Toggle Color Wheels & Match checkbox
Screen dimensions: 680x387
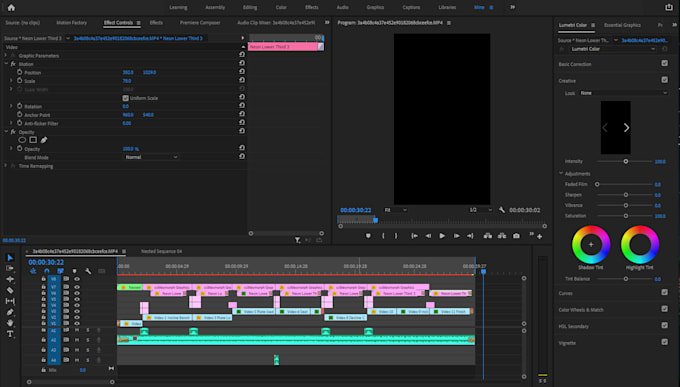click(x=665, y=309)
